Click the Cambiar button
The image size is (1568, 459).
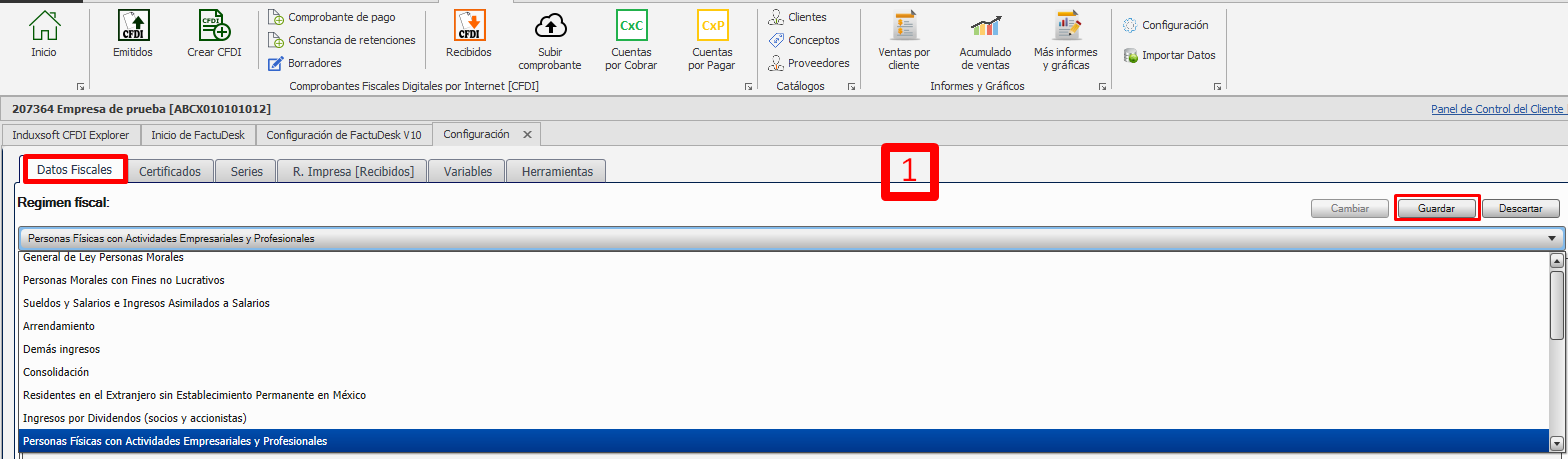tap(1350, 209)
